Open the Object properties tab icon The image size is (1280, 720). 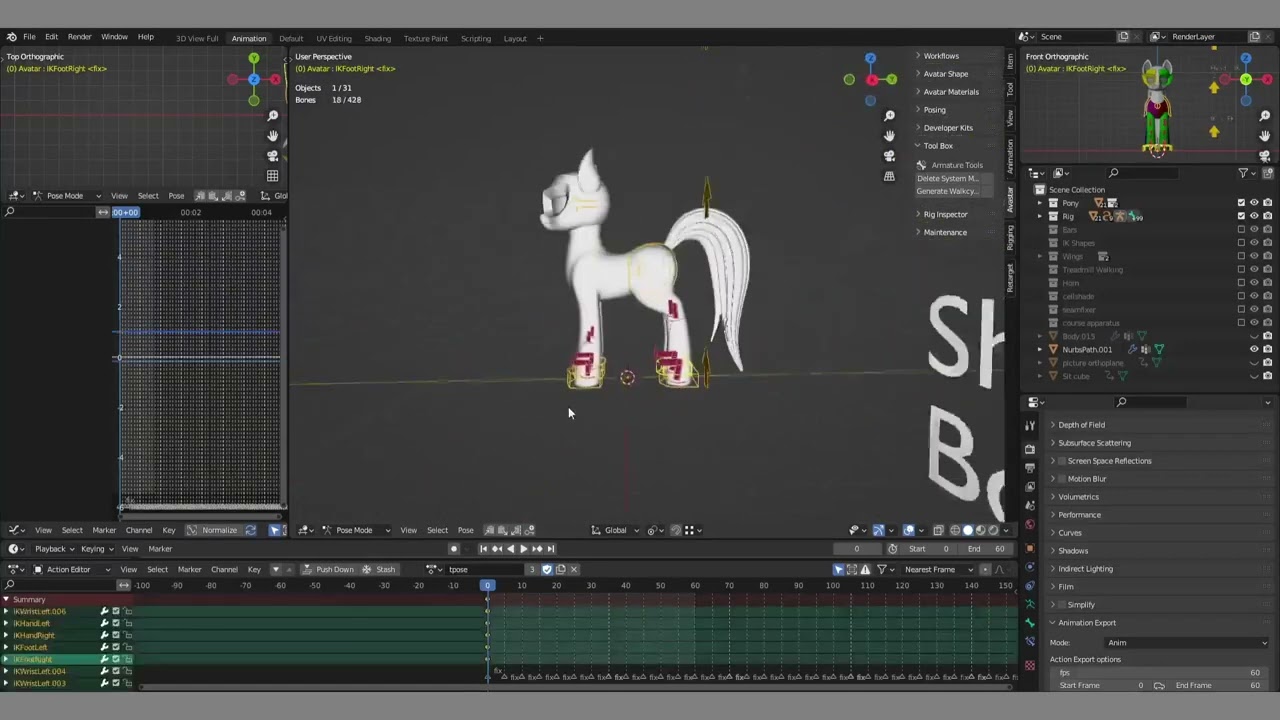click(1030, 548)
